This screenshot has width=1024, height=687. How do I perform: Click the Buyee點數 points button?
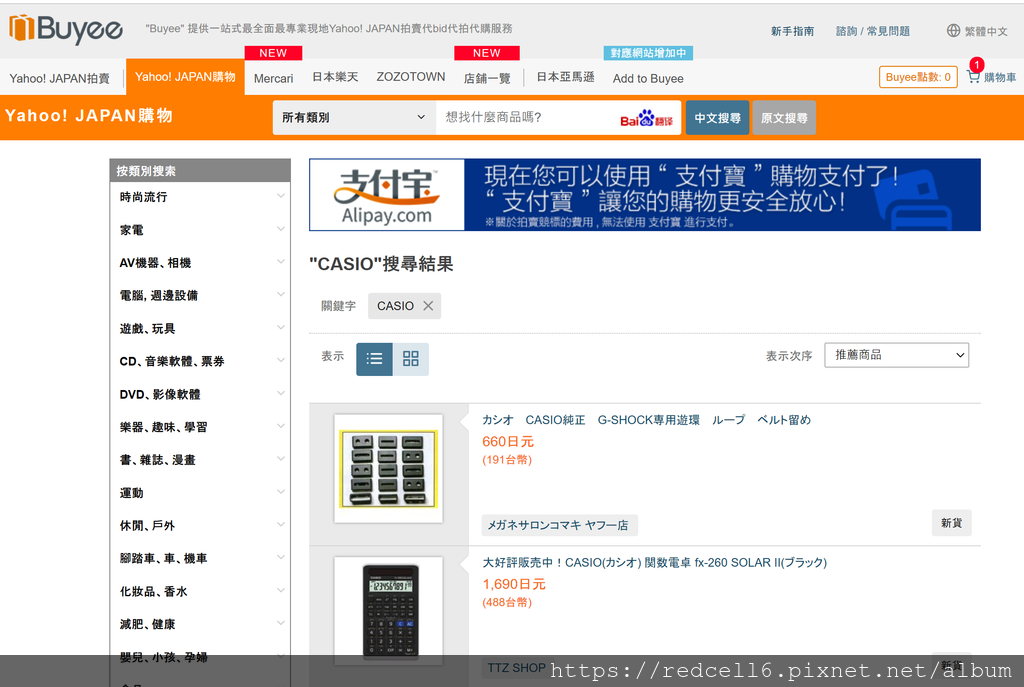(x=918, y=77)
